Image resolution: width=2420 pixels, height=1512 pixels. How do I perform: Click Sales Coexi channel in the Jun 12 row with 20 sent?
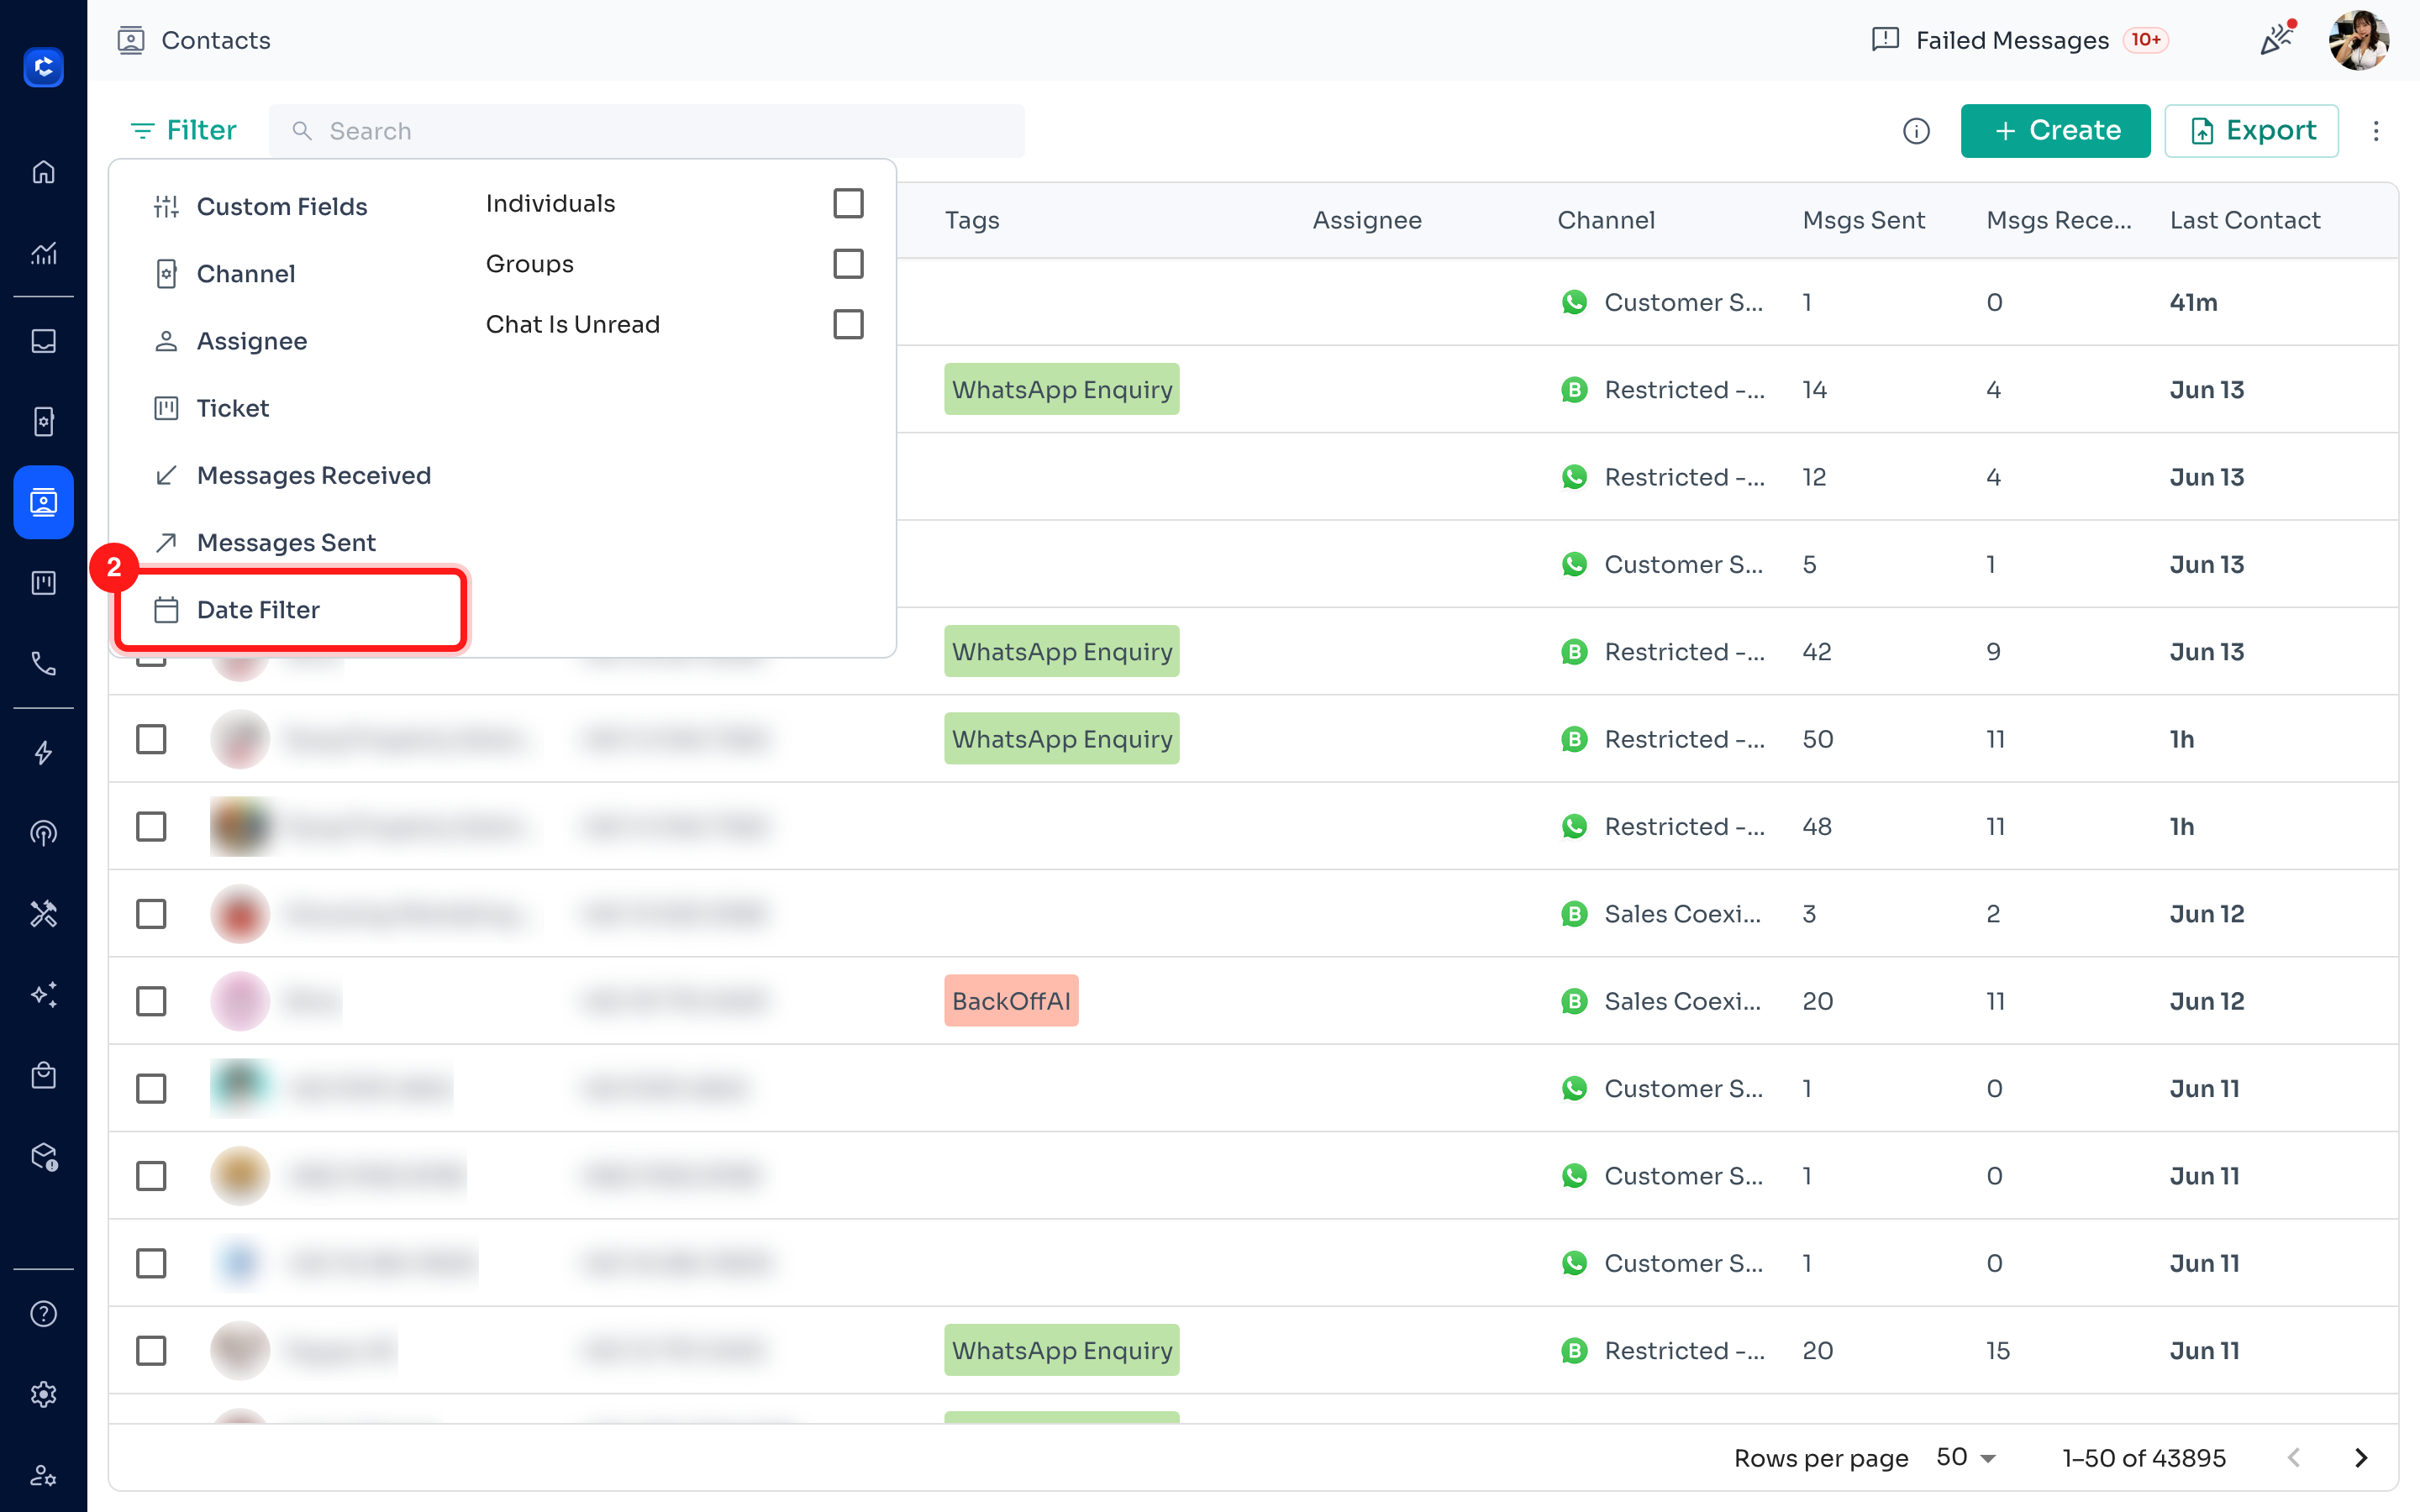(1662, 1001)
